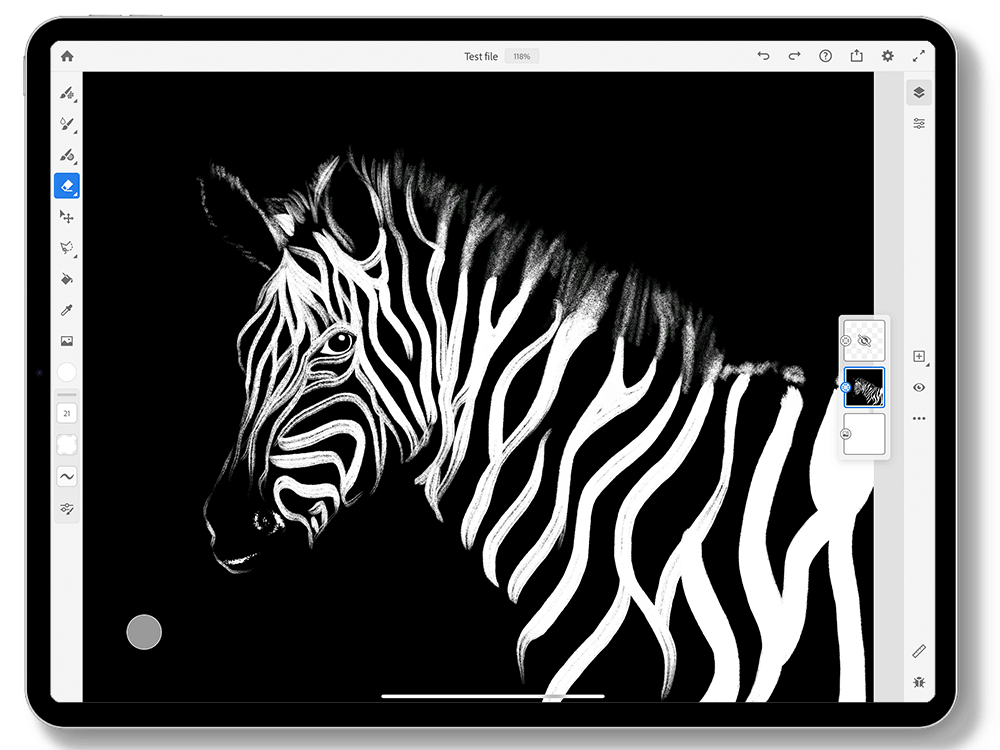Open the Share export menu
The image size is (1000, 750).
click(856, 57)
